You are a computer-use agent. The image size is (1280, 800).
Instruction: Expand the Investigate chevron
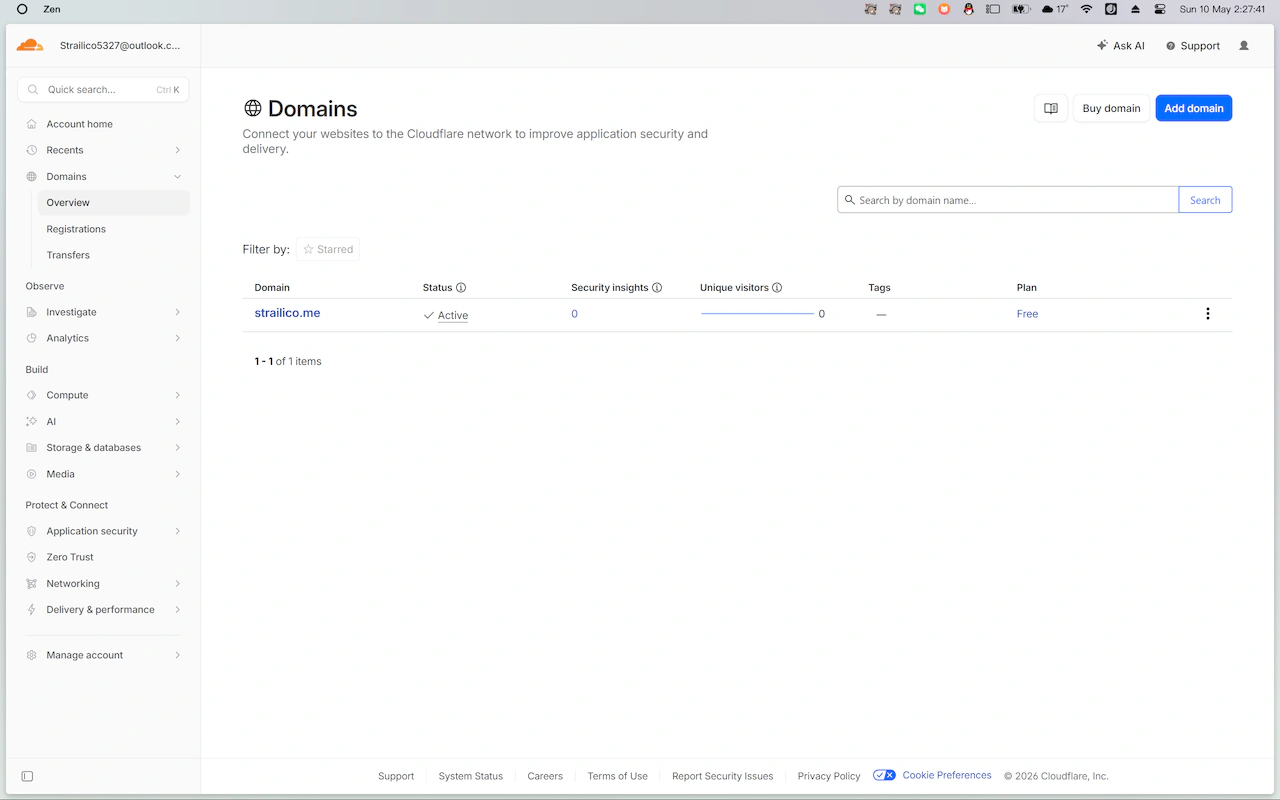pyautogui.click(x=177, y=312)
